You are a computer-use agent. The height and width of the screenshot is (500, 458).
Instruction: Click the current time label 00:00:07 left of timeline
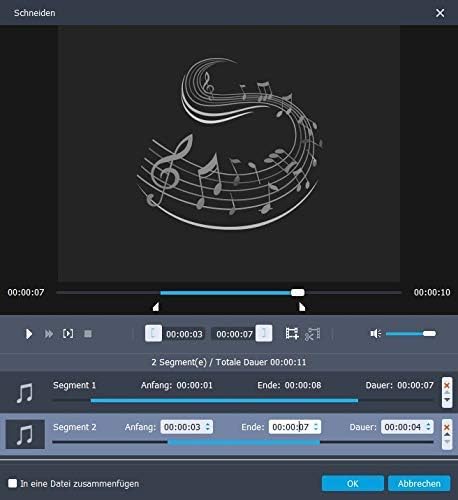click(x=26, y=293)
